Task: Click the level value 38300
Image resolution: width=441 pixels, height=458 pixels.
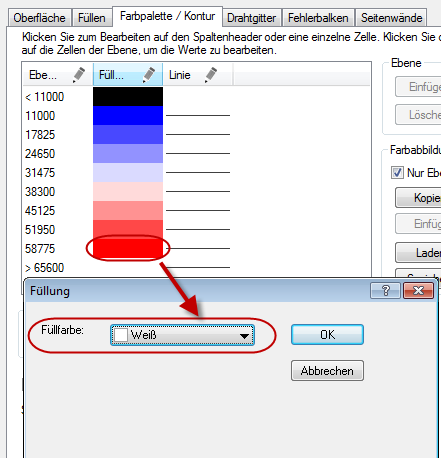Action: (40, 192)
